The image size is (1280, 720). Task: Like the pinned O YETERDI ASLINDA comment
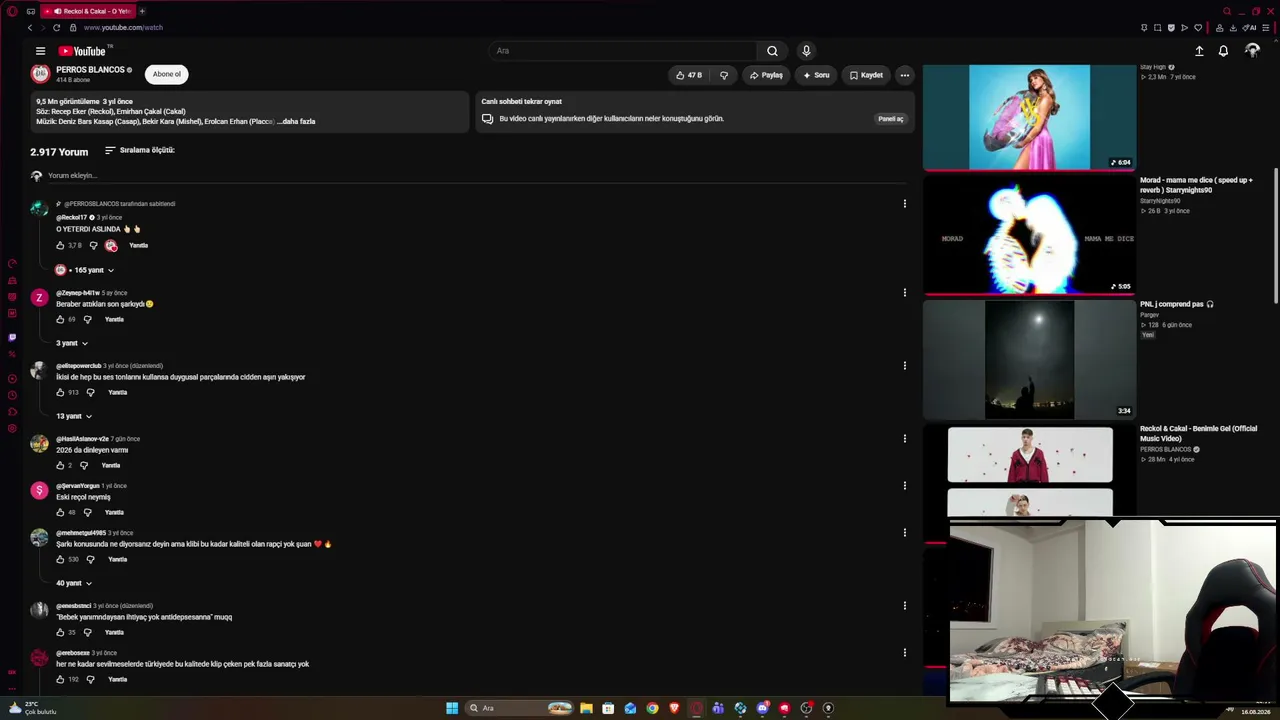(60, 246)
